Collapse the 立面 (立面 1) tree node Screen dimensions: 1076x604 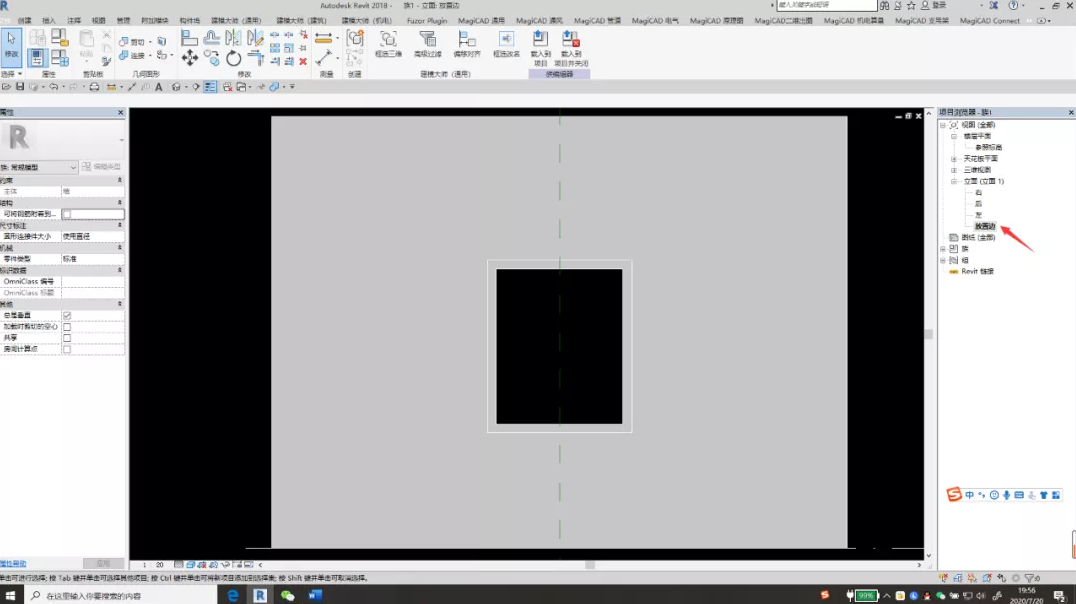pos(954,181)
